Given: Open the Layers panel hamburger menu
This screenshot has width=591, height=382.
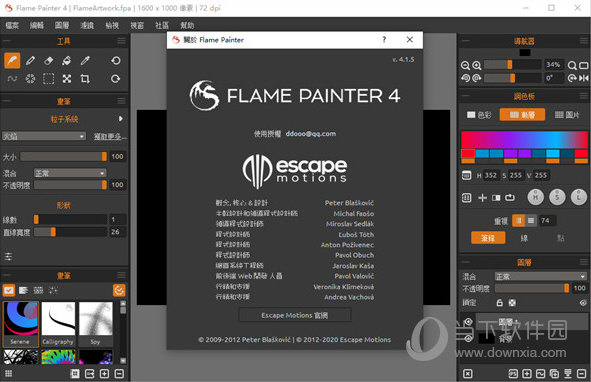Looking at the screenshot, I should coord(584,262).
